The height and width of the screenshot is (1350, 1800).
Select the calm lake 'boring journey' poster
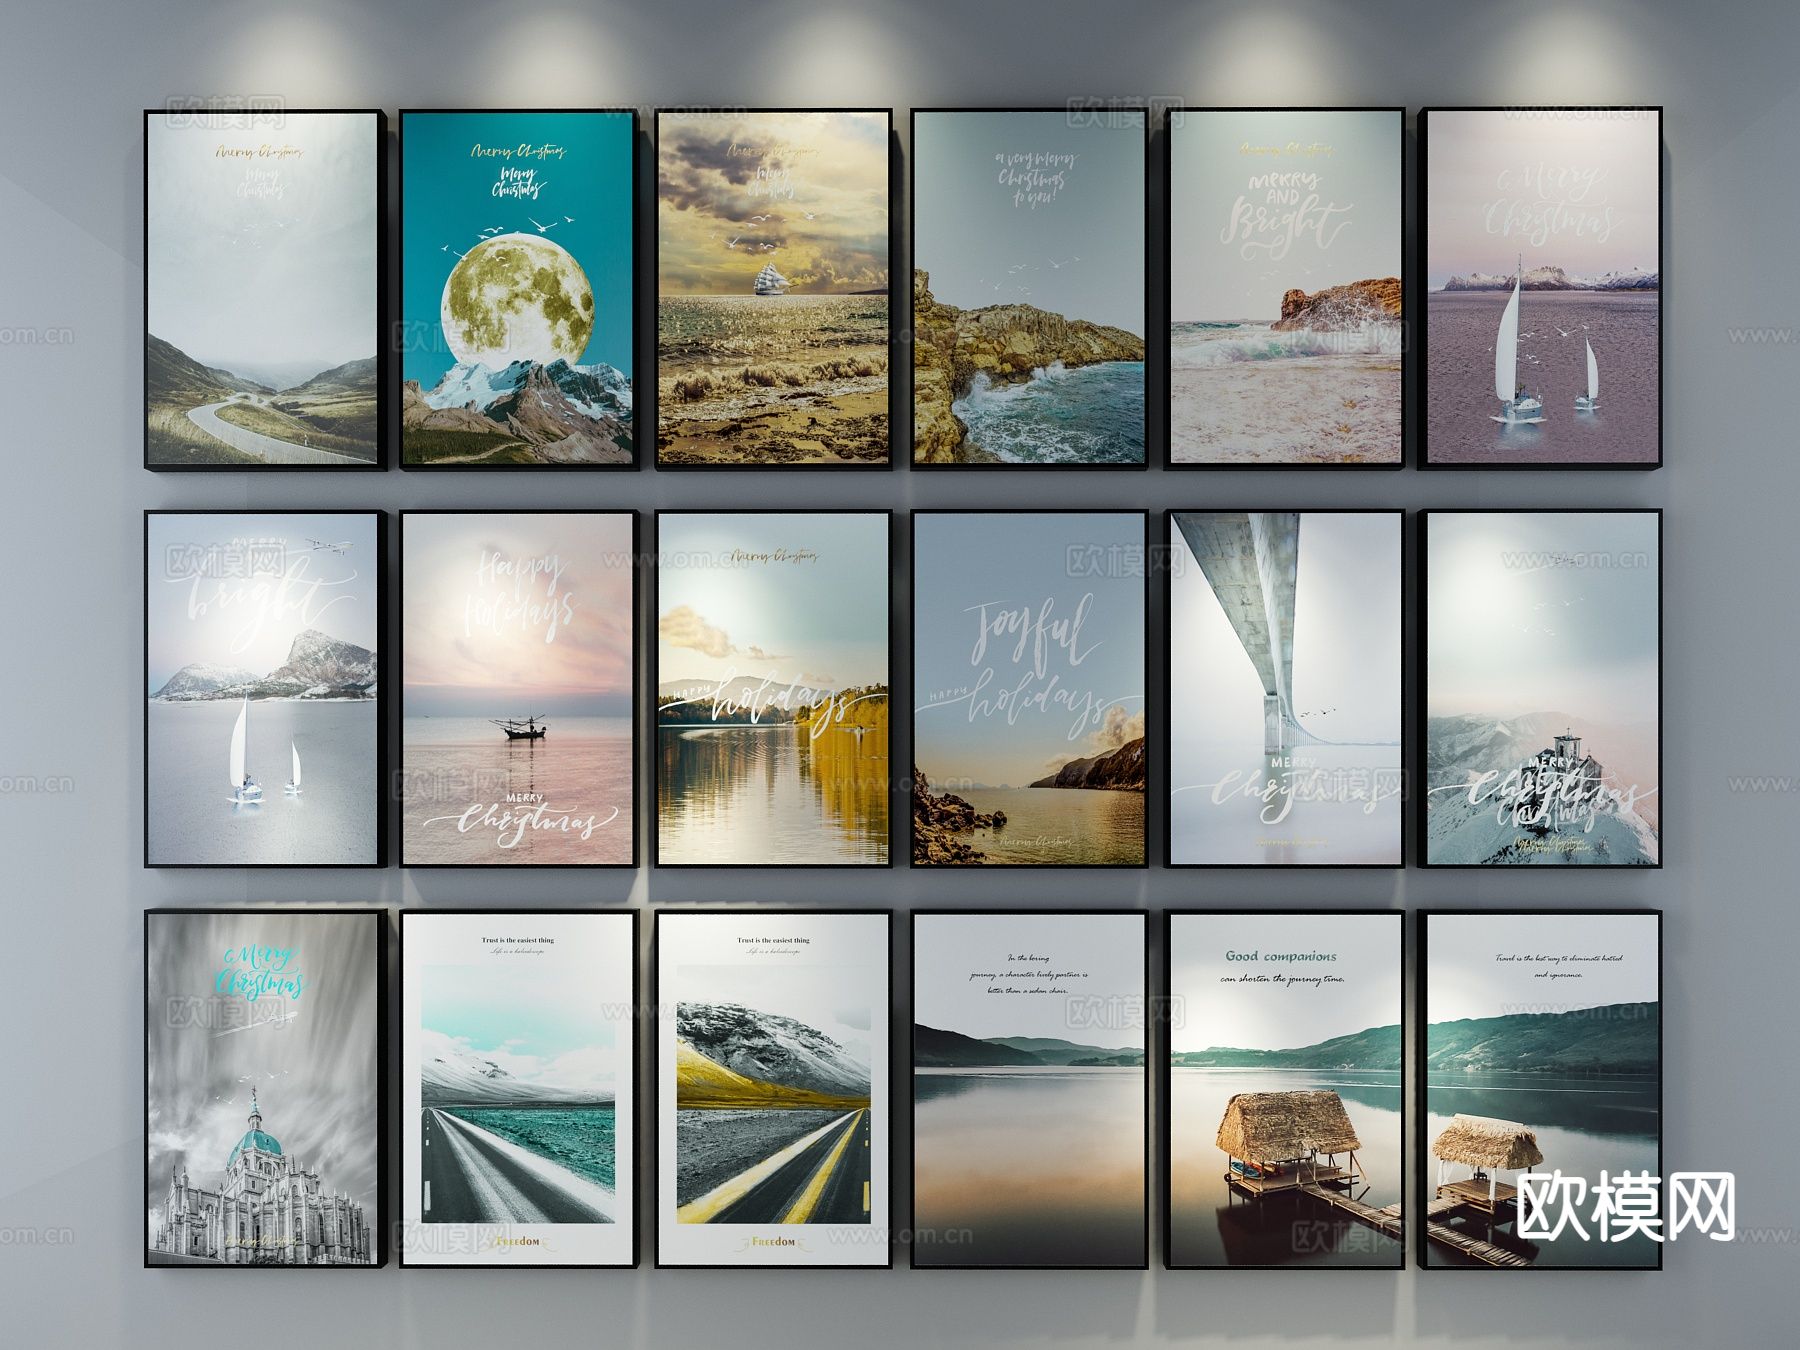pyautogui.click(x=1029, y=1089)
